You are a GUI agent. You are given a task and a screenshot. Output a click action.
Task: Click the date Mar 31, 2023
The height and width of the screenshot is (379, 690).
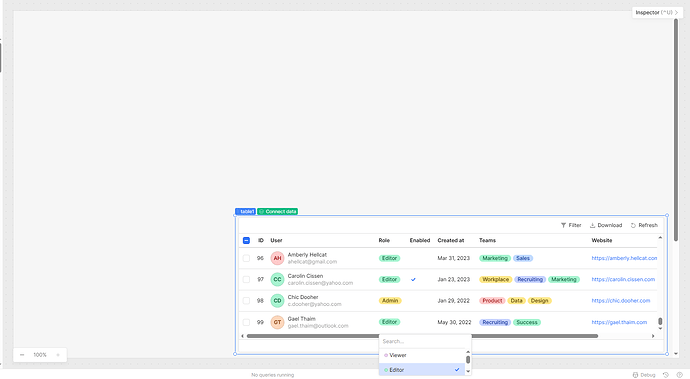pos(454,258)
